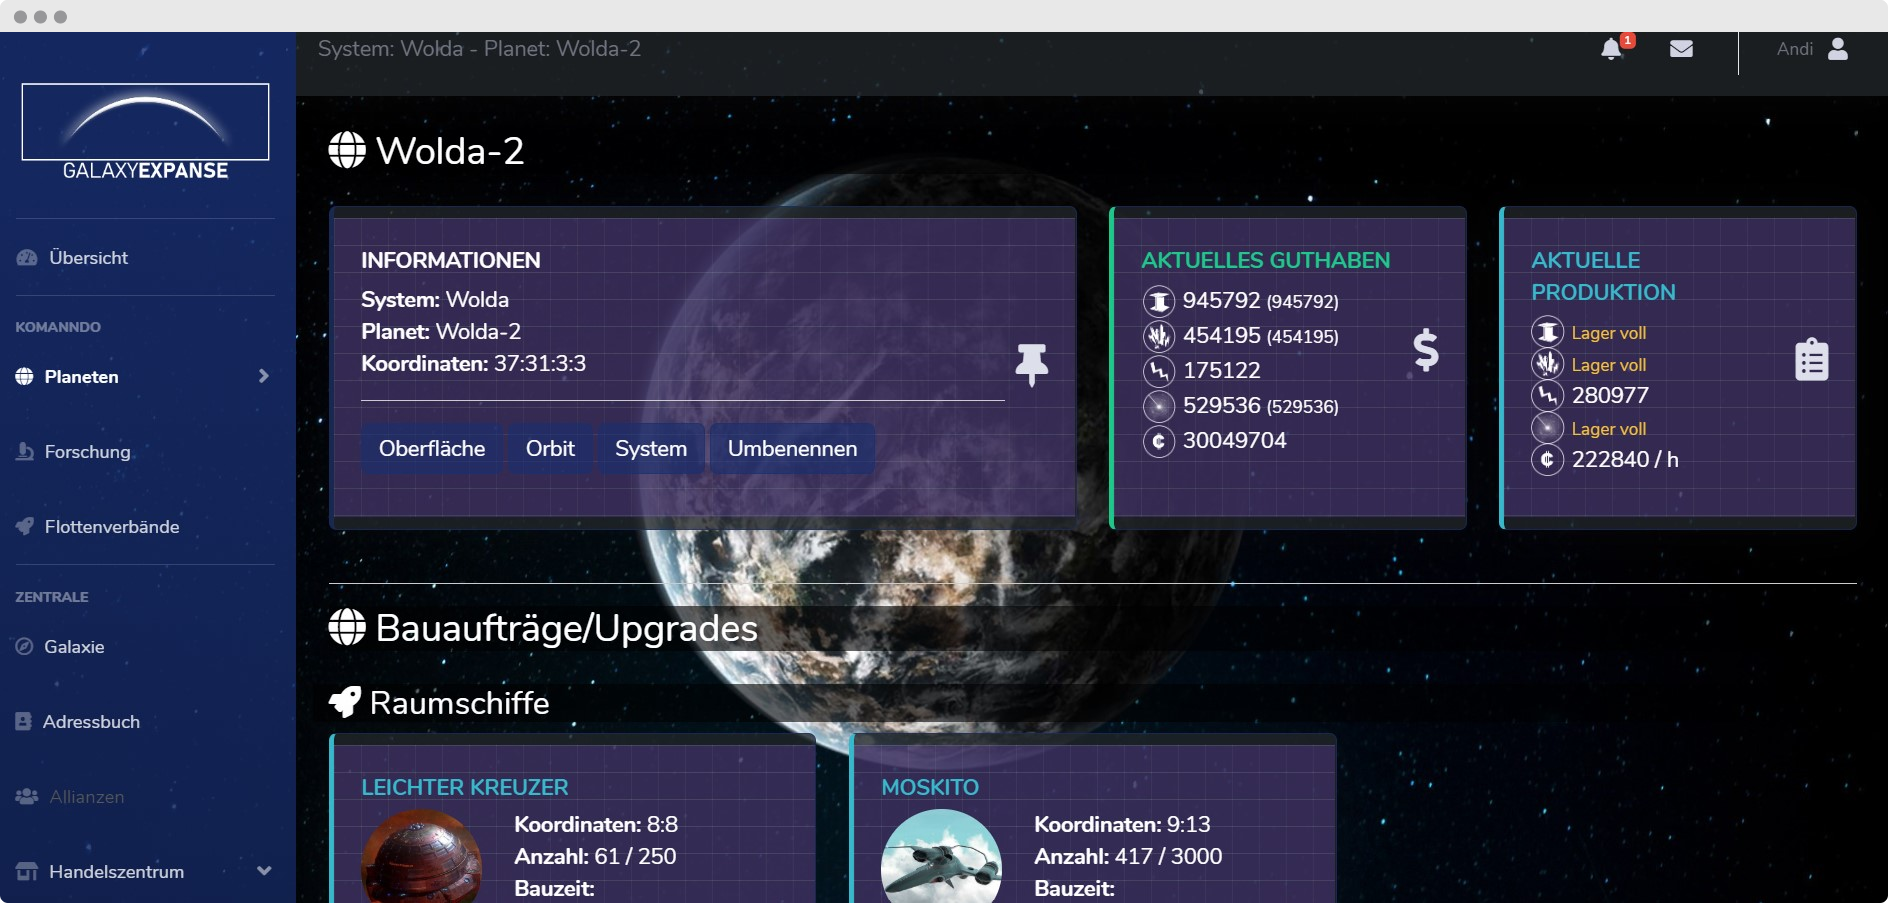
Task: Click the Galaxy Expanse logo
Action: (145, 132)
